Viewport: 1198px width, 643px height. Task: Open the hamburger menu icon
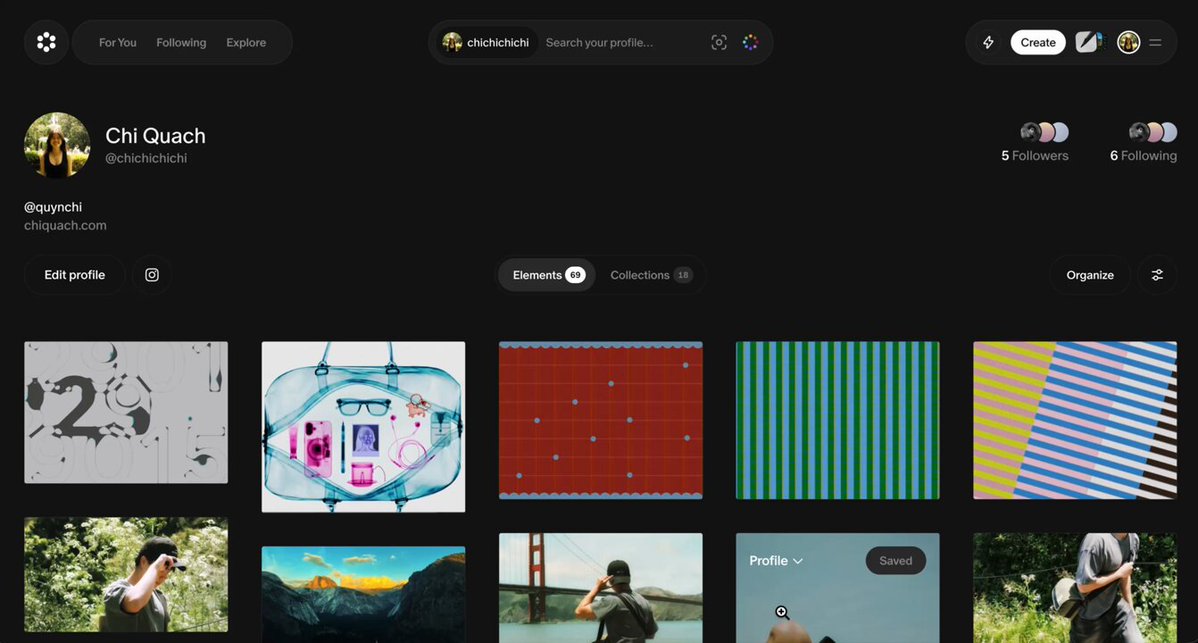(1155, 43)
